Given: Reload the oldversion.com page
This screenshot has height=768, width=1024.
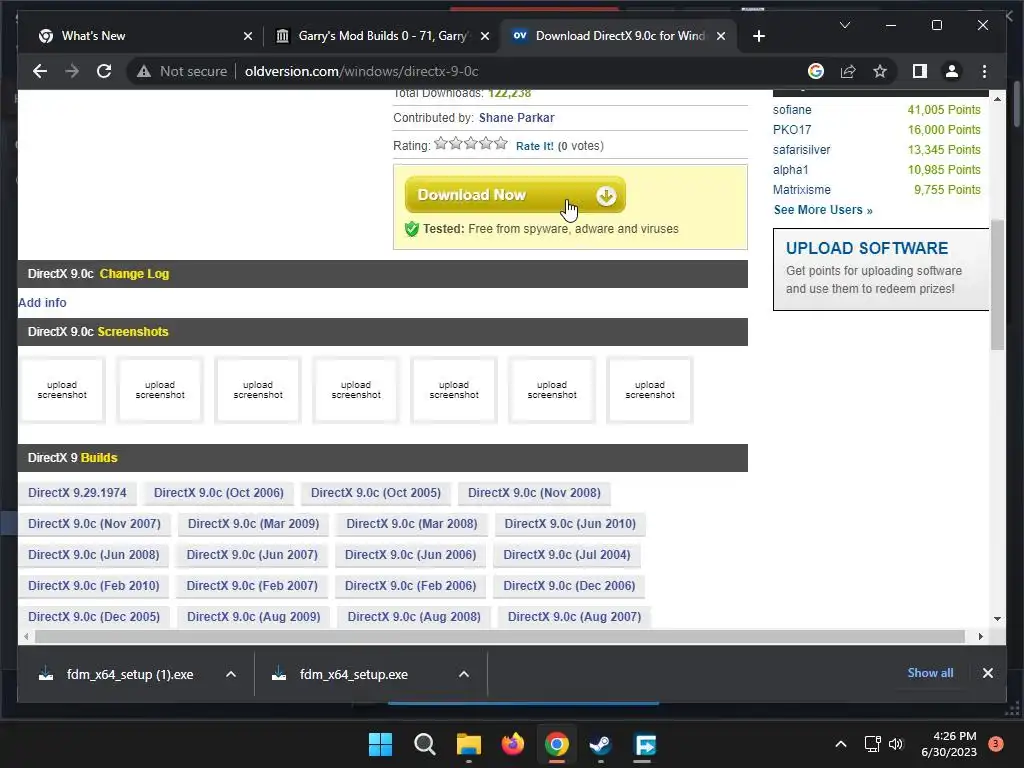Looking at the screenshot, I should coord(104,71).
